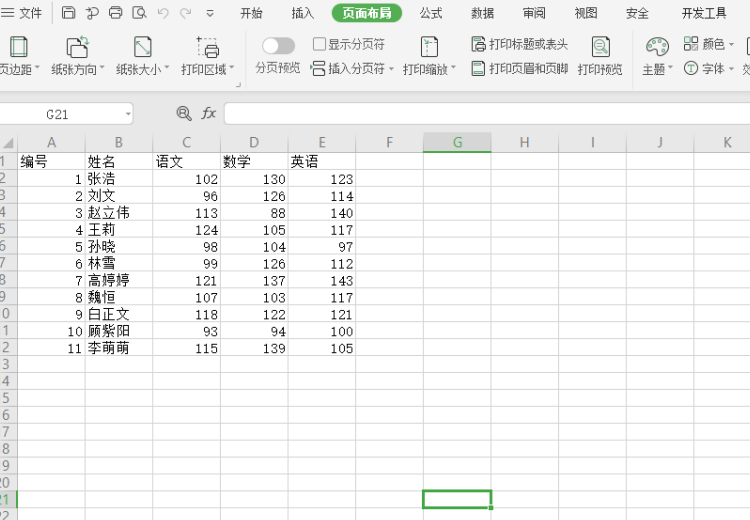Click the 编号 header cell
750x520 pixels.
52,161
